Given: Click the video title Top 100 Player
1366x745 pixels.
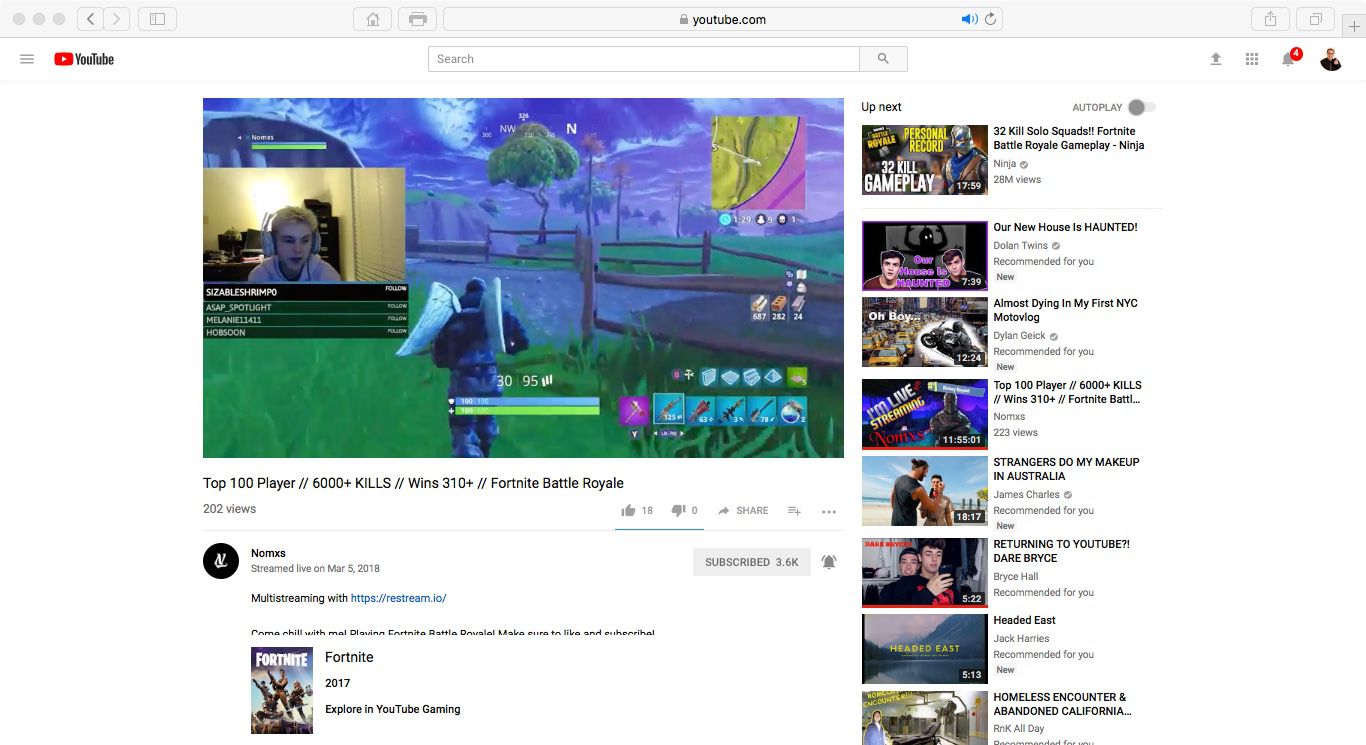Looking at the screenshot, I should point(413,483).
